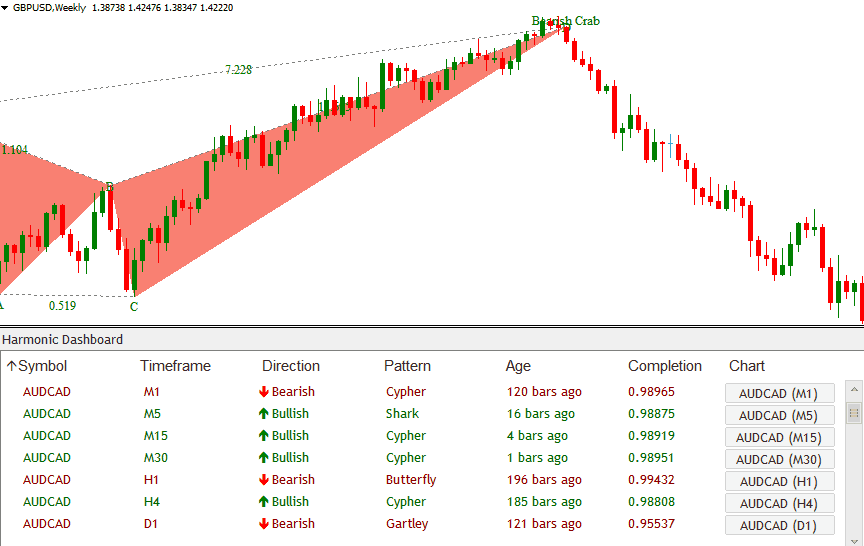The height and width of the screenshot is (546, 864).
Task: Click the 7.228 ratio label on chart
Action: click(238, 70)
